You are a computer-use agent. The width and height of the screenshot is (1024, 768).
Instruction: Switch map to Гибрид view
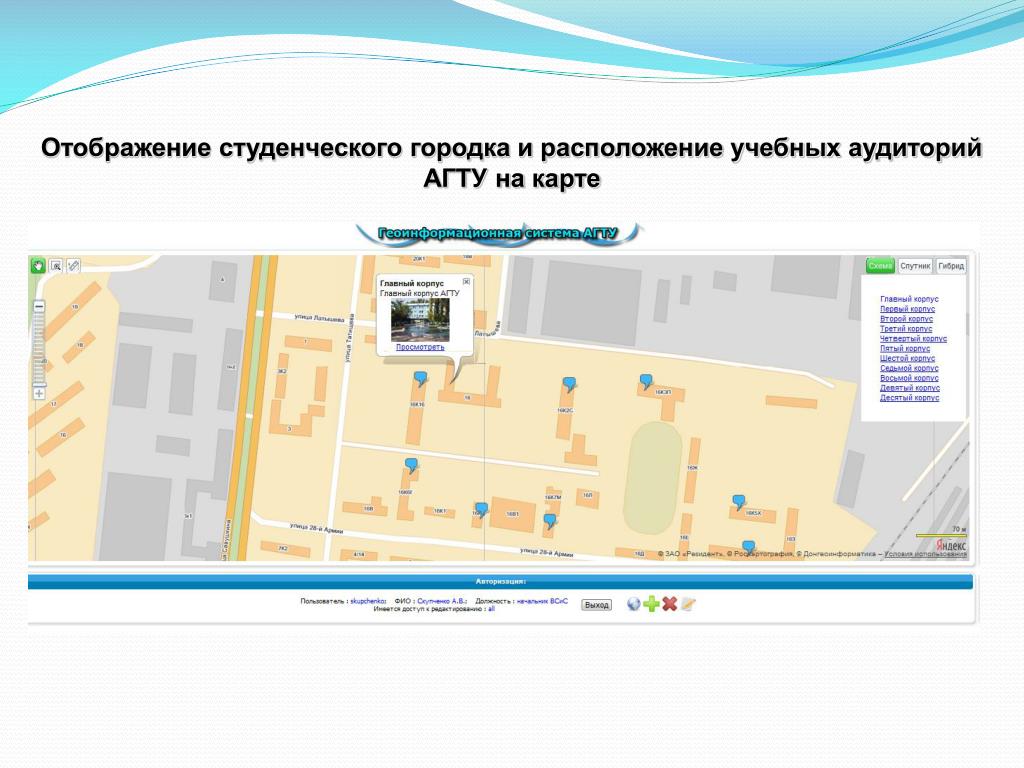tap(951, 266)
